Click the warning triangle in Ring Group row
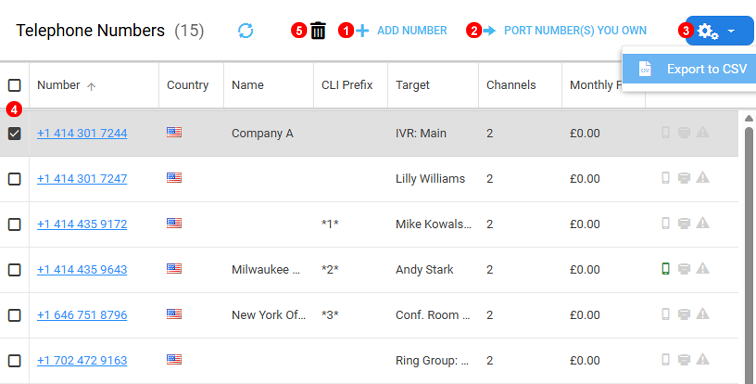This screenshot has height=384, width=756. point(703,359)
